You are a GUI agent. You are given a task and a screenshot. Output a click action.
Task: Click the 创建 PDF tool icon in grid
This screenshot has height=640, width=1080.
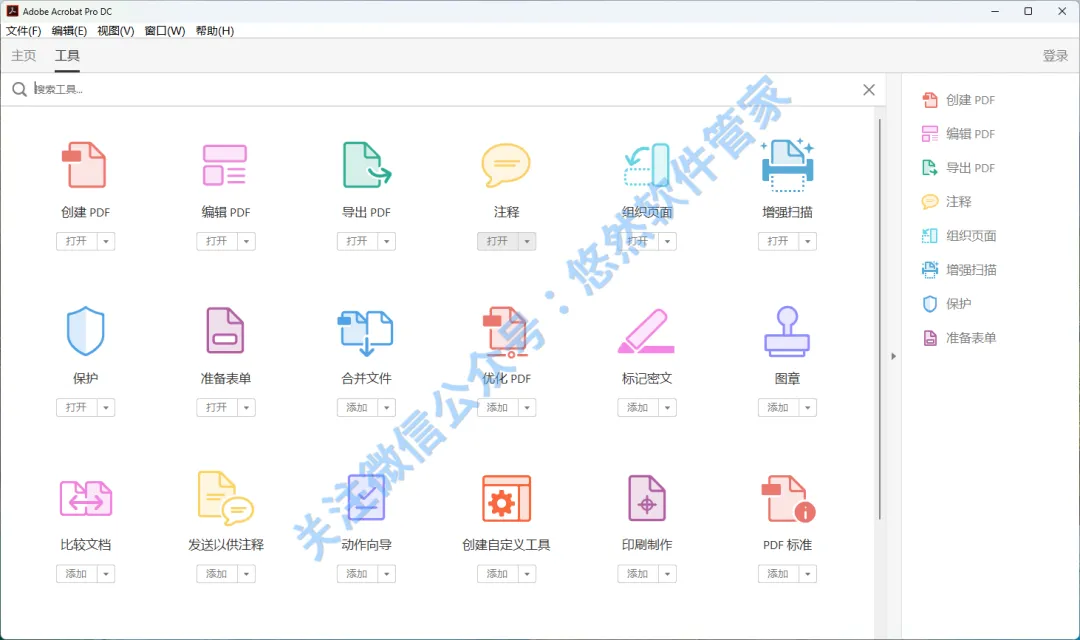tap(85, 165)
